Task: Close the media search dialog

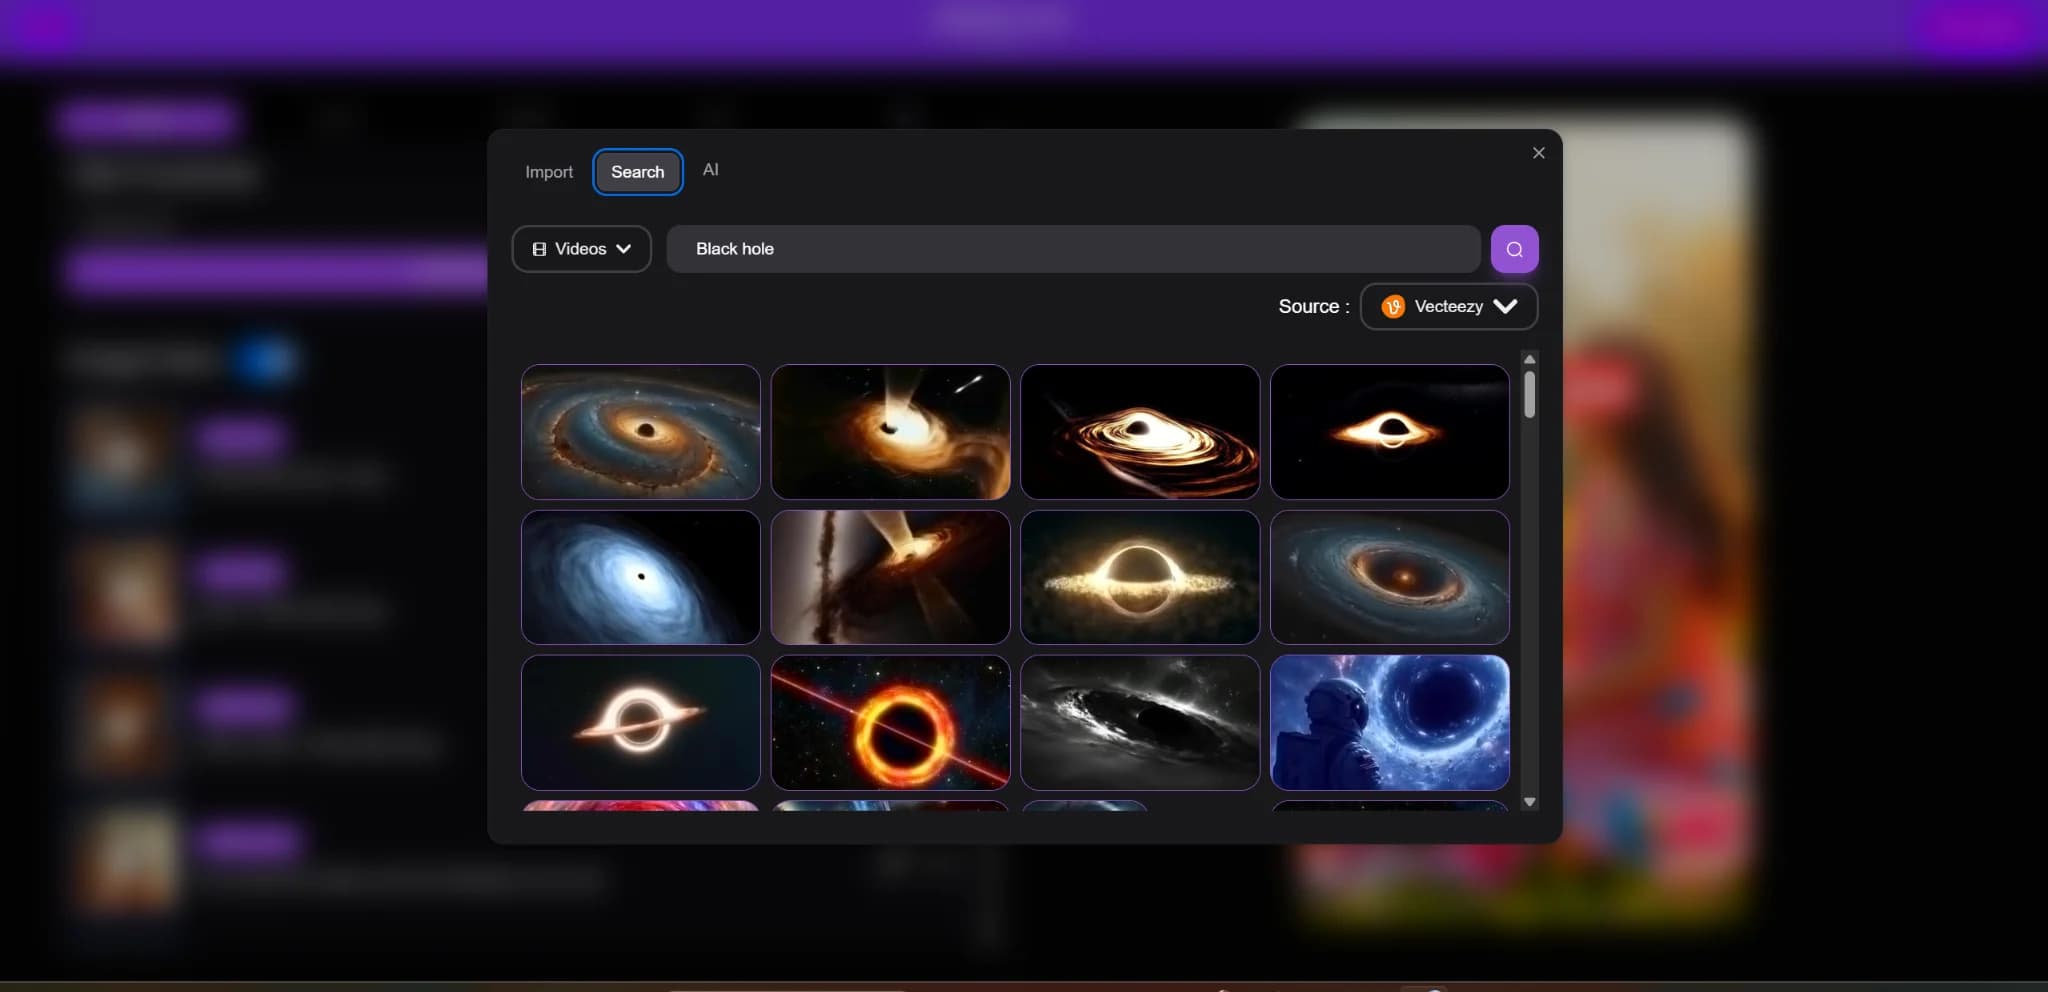Action: click(x=1538, y=153)
